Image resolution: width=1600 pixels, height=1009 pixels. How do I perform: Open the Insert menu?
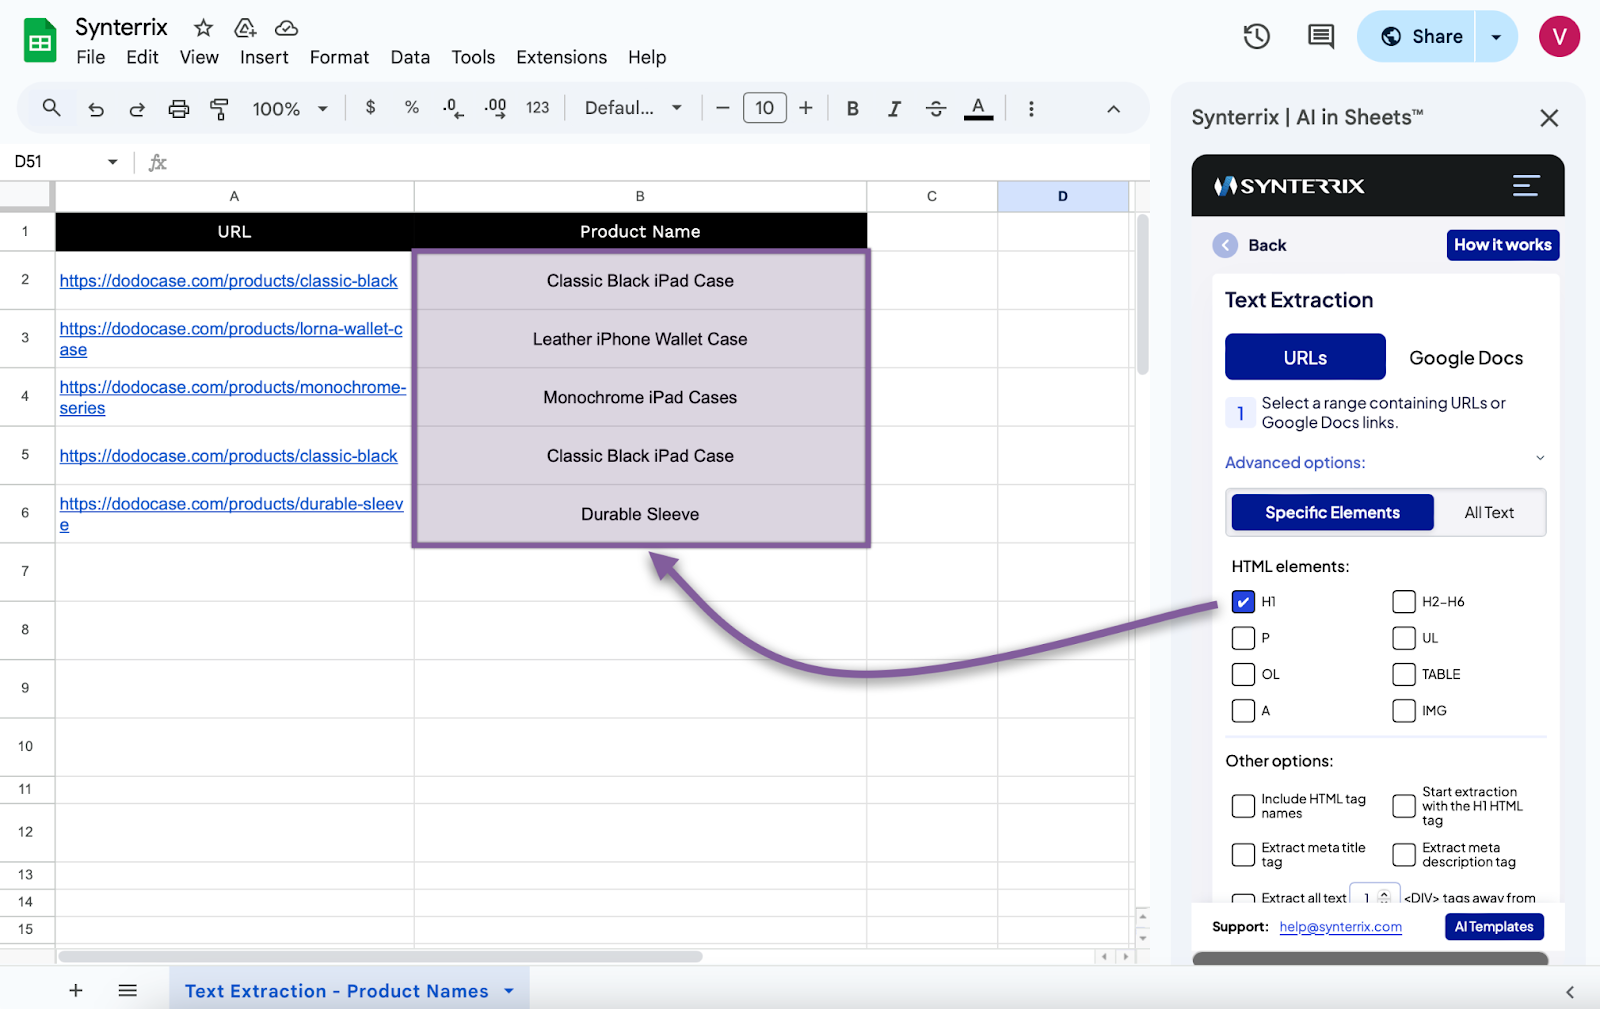coord(264,57)
